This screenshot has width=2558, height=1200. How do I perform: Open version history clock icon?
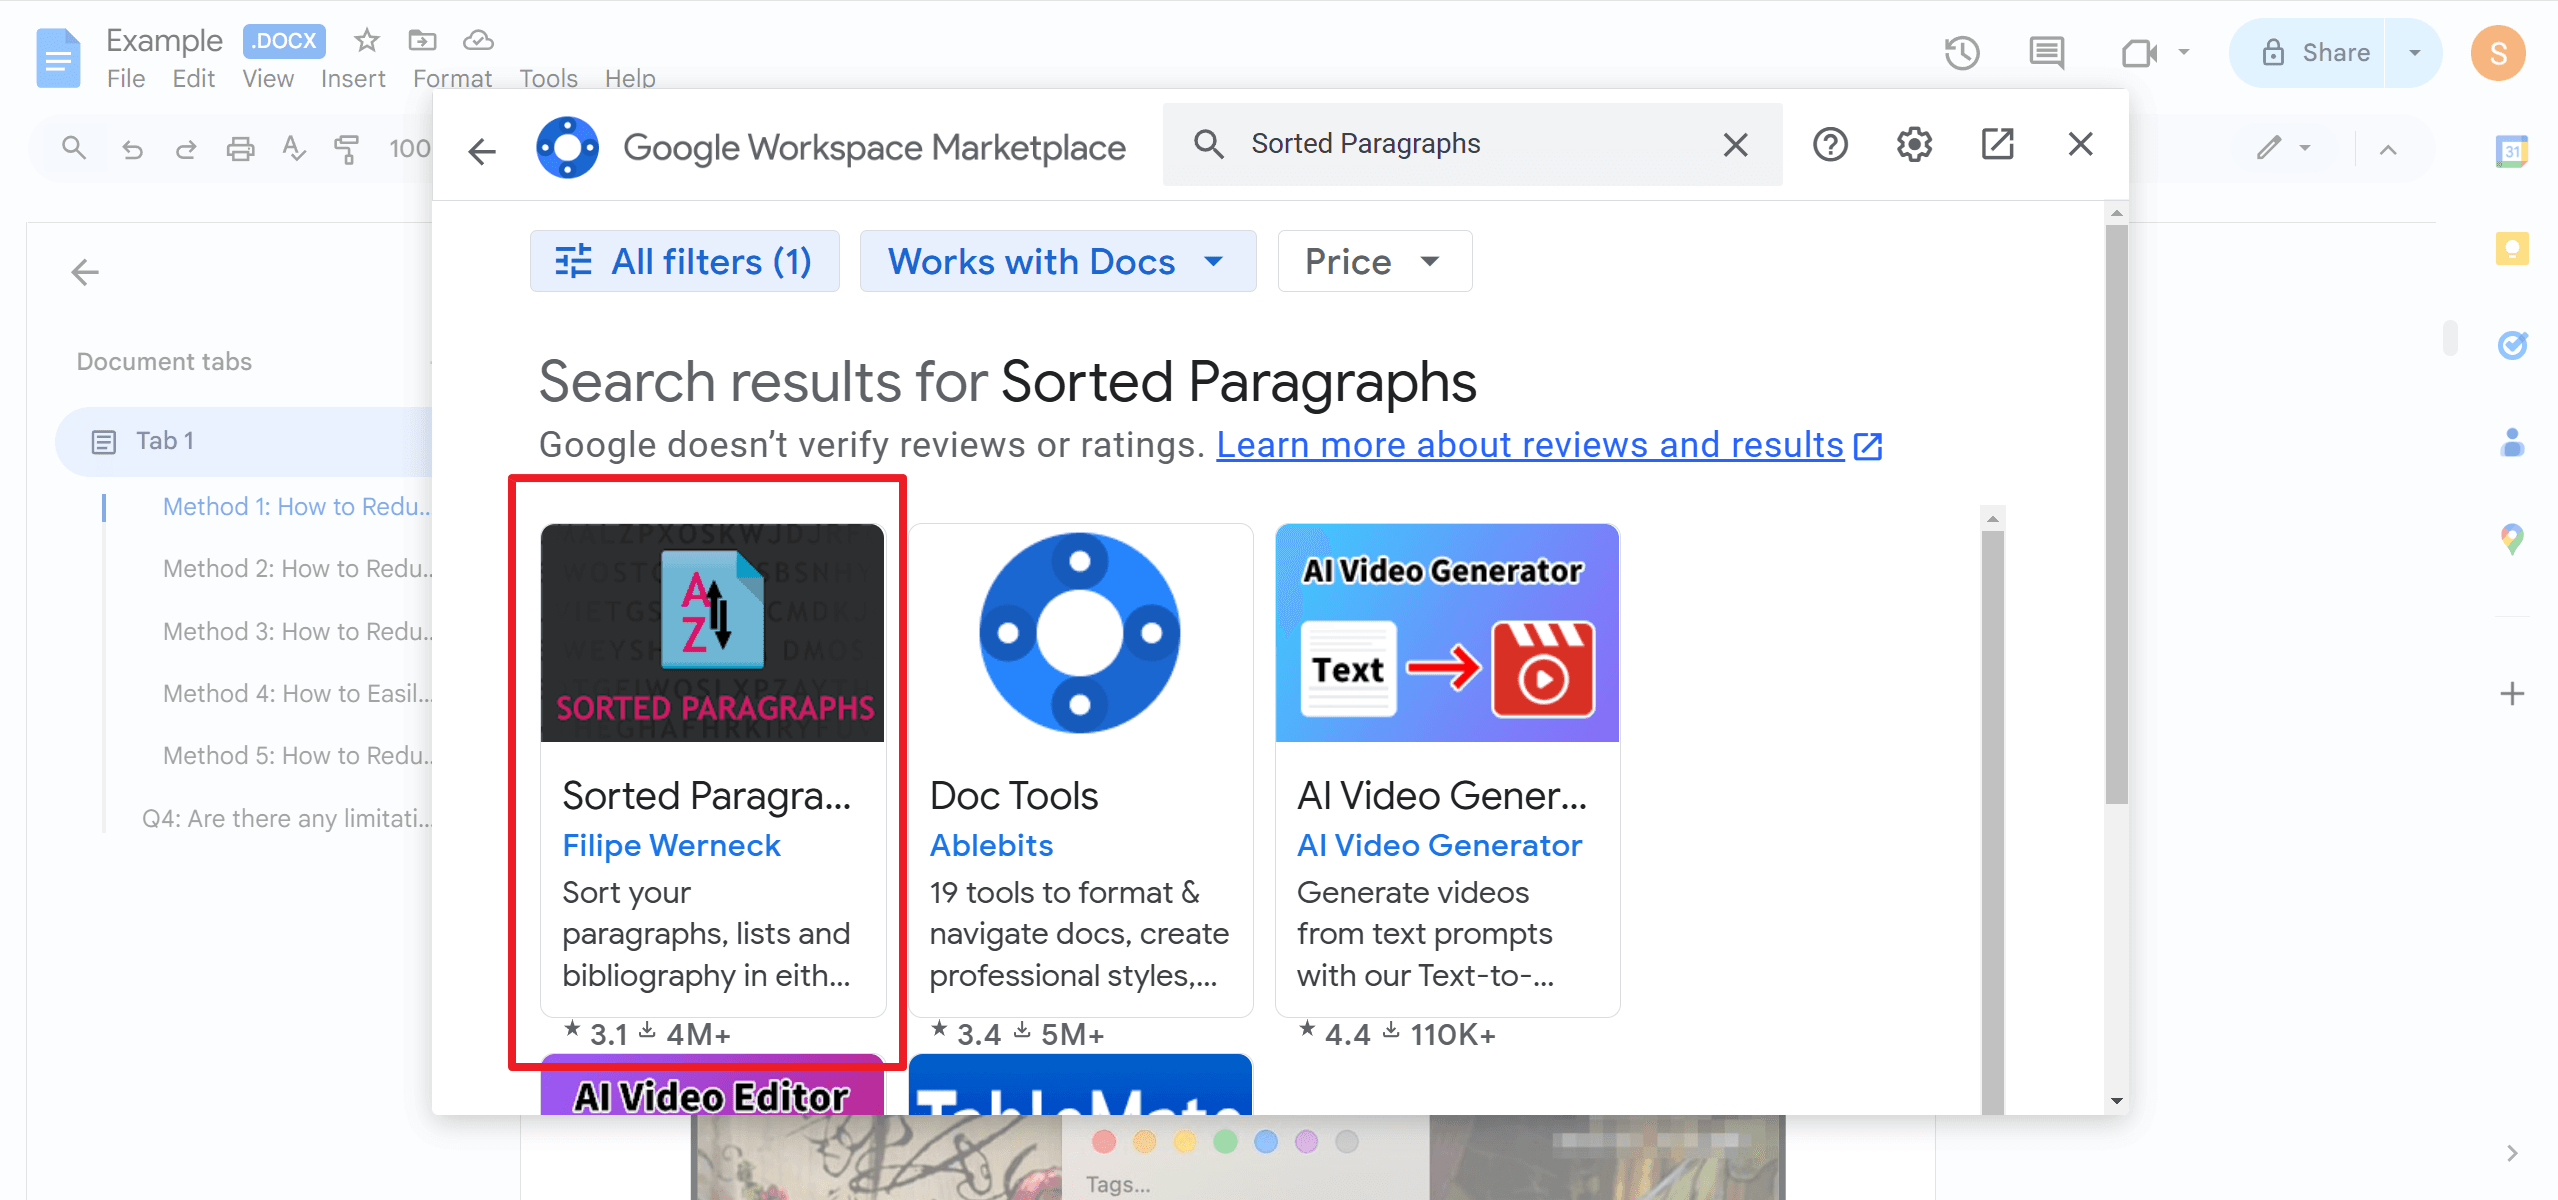(1962, 53)
